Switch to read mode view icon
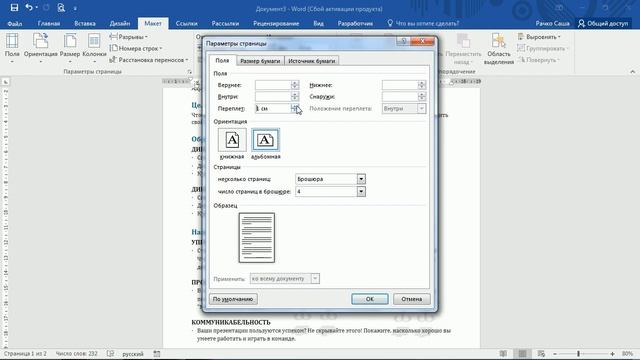The image size is (640, 360). (503, 353)
